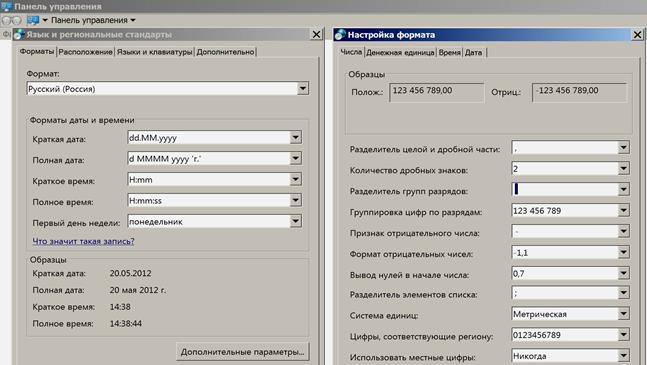
Task: Click the sample short date 20.05.2012
Action: pyautogui.click(x=130, y=273)
